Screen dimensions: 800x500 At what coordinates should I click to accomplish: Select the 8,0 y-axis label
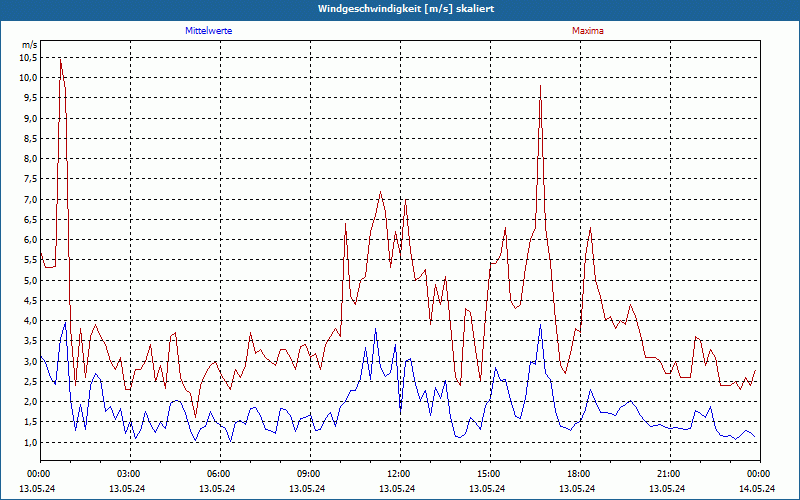pyautogui.click(x=31, y=159)
